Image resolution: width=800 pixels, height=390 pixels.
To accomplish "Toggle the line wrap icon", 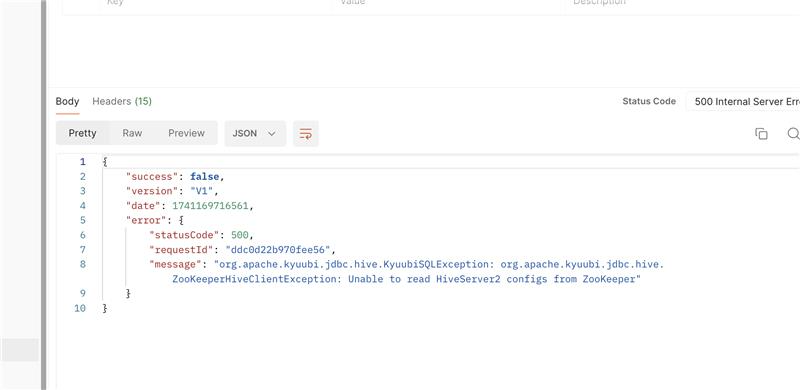I will pos(306,134).
